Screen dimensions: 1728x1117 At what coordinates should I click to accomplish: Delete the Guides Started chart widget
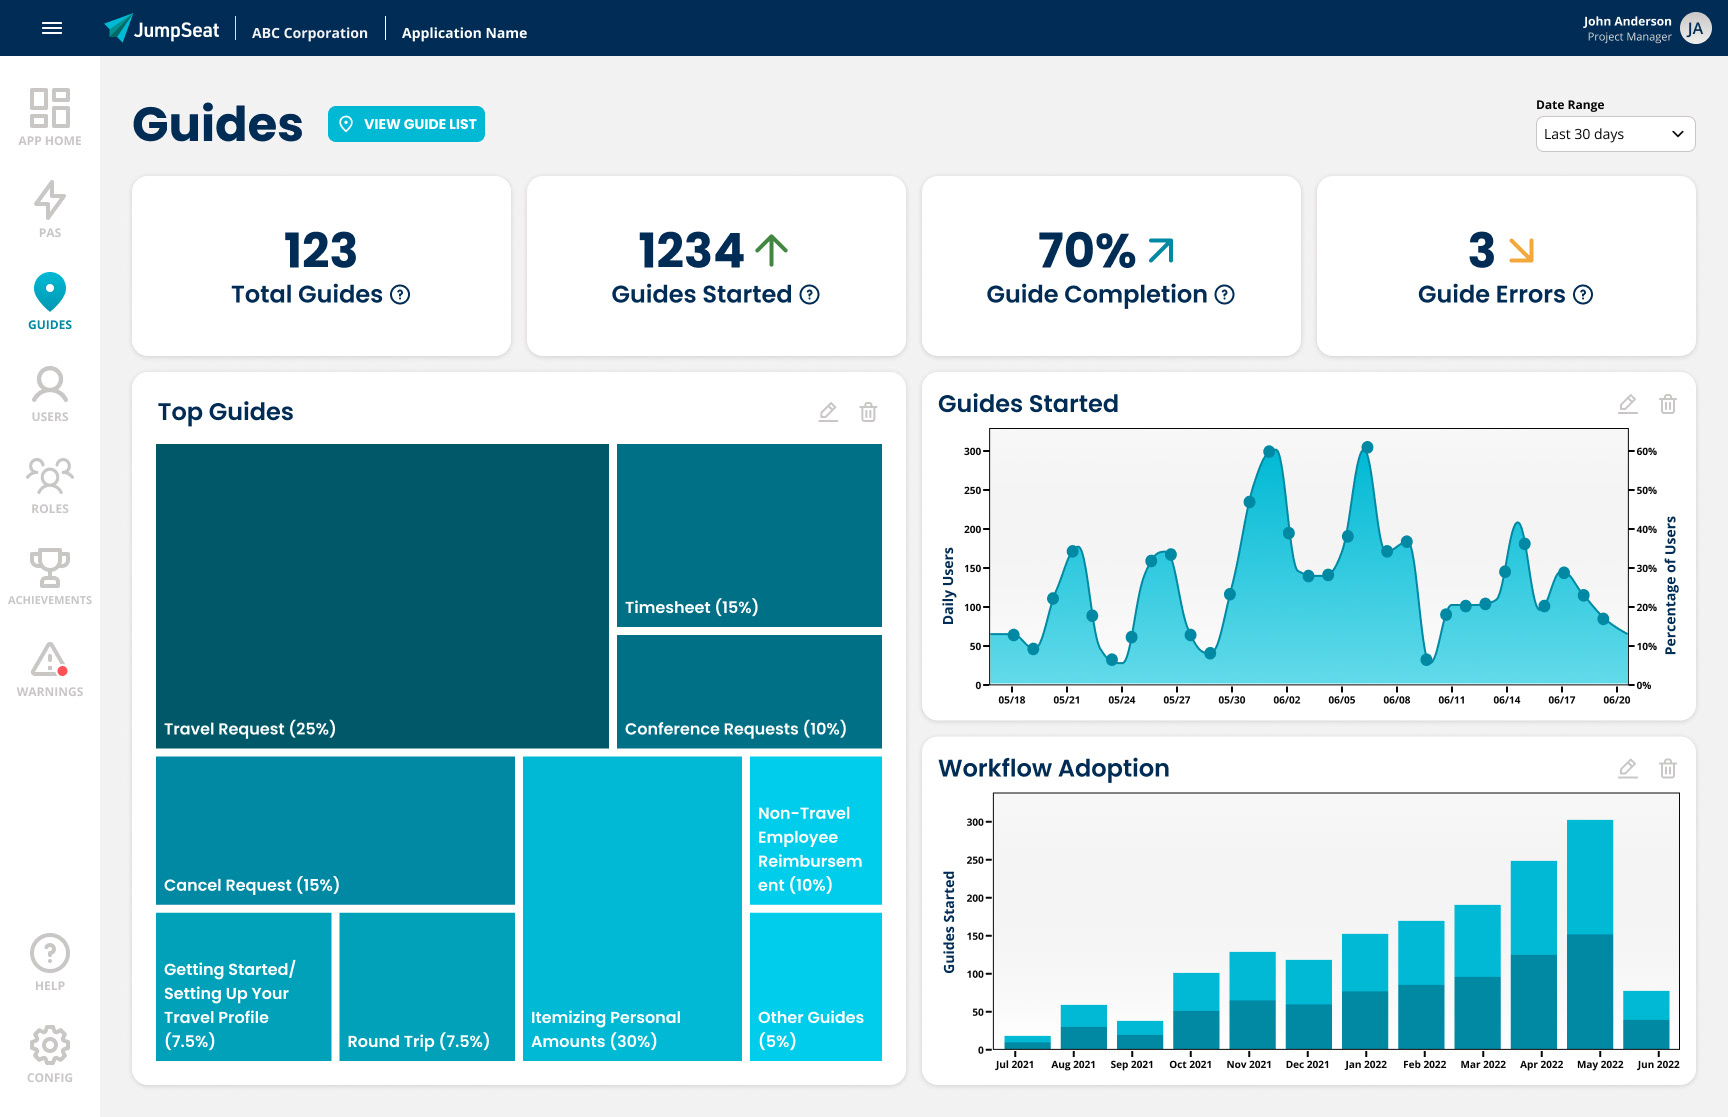1668,404
